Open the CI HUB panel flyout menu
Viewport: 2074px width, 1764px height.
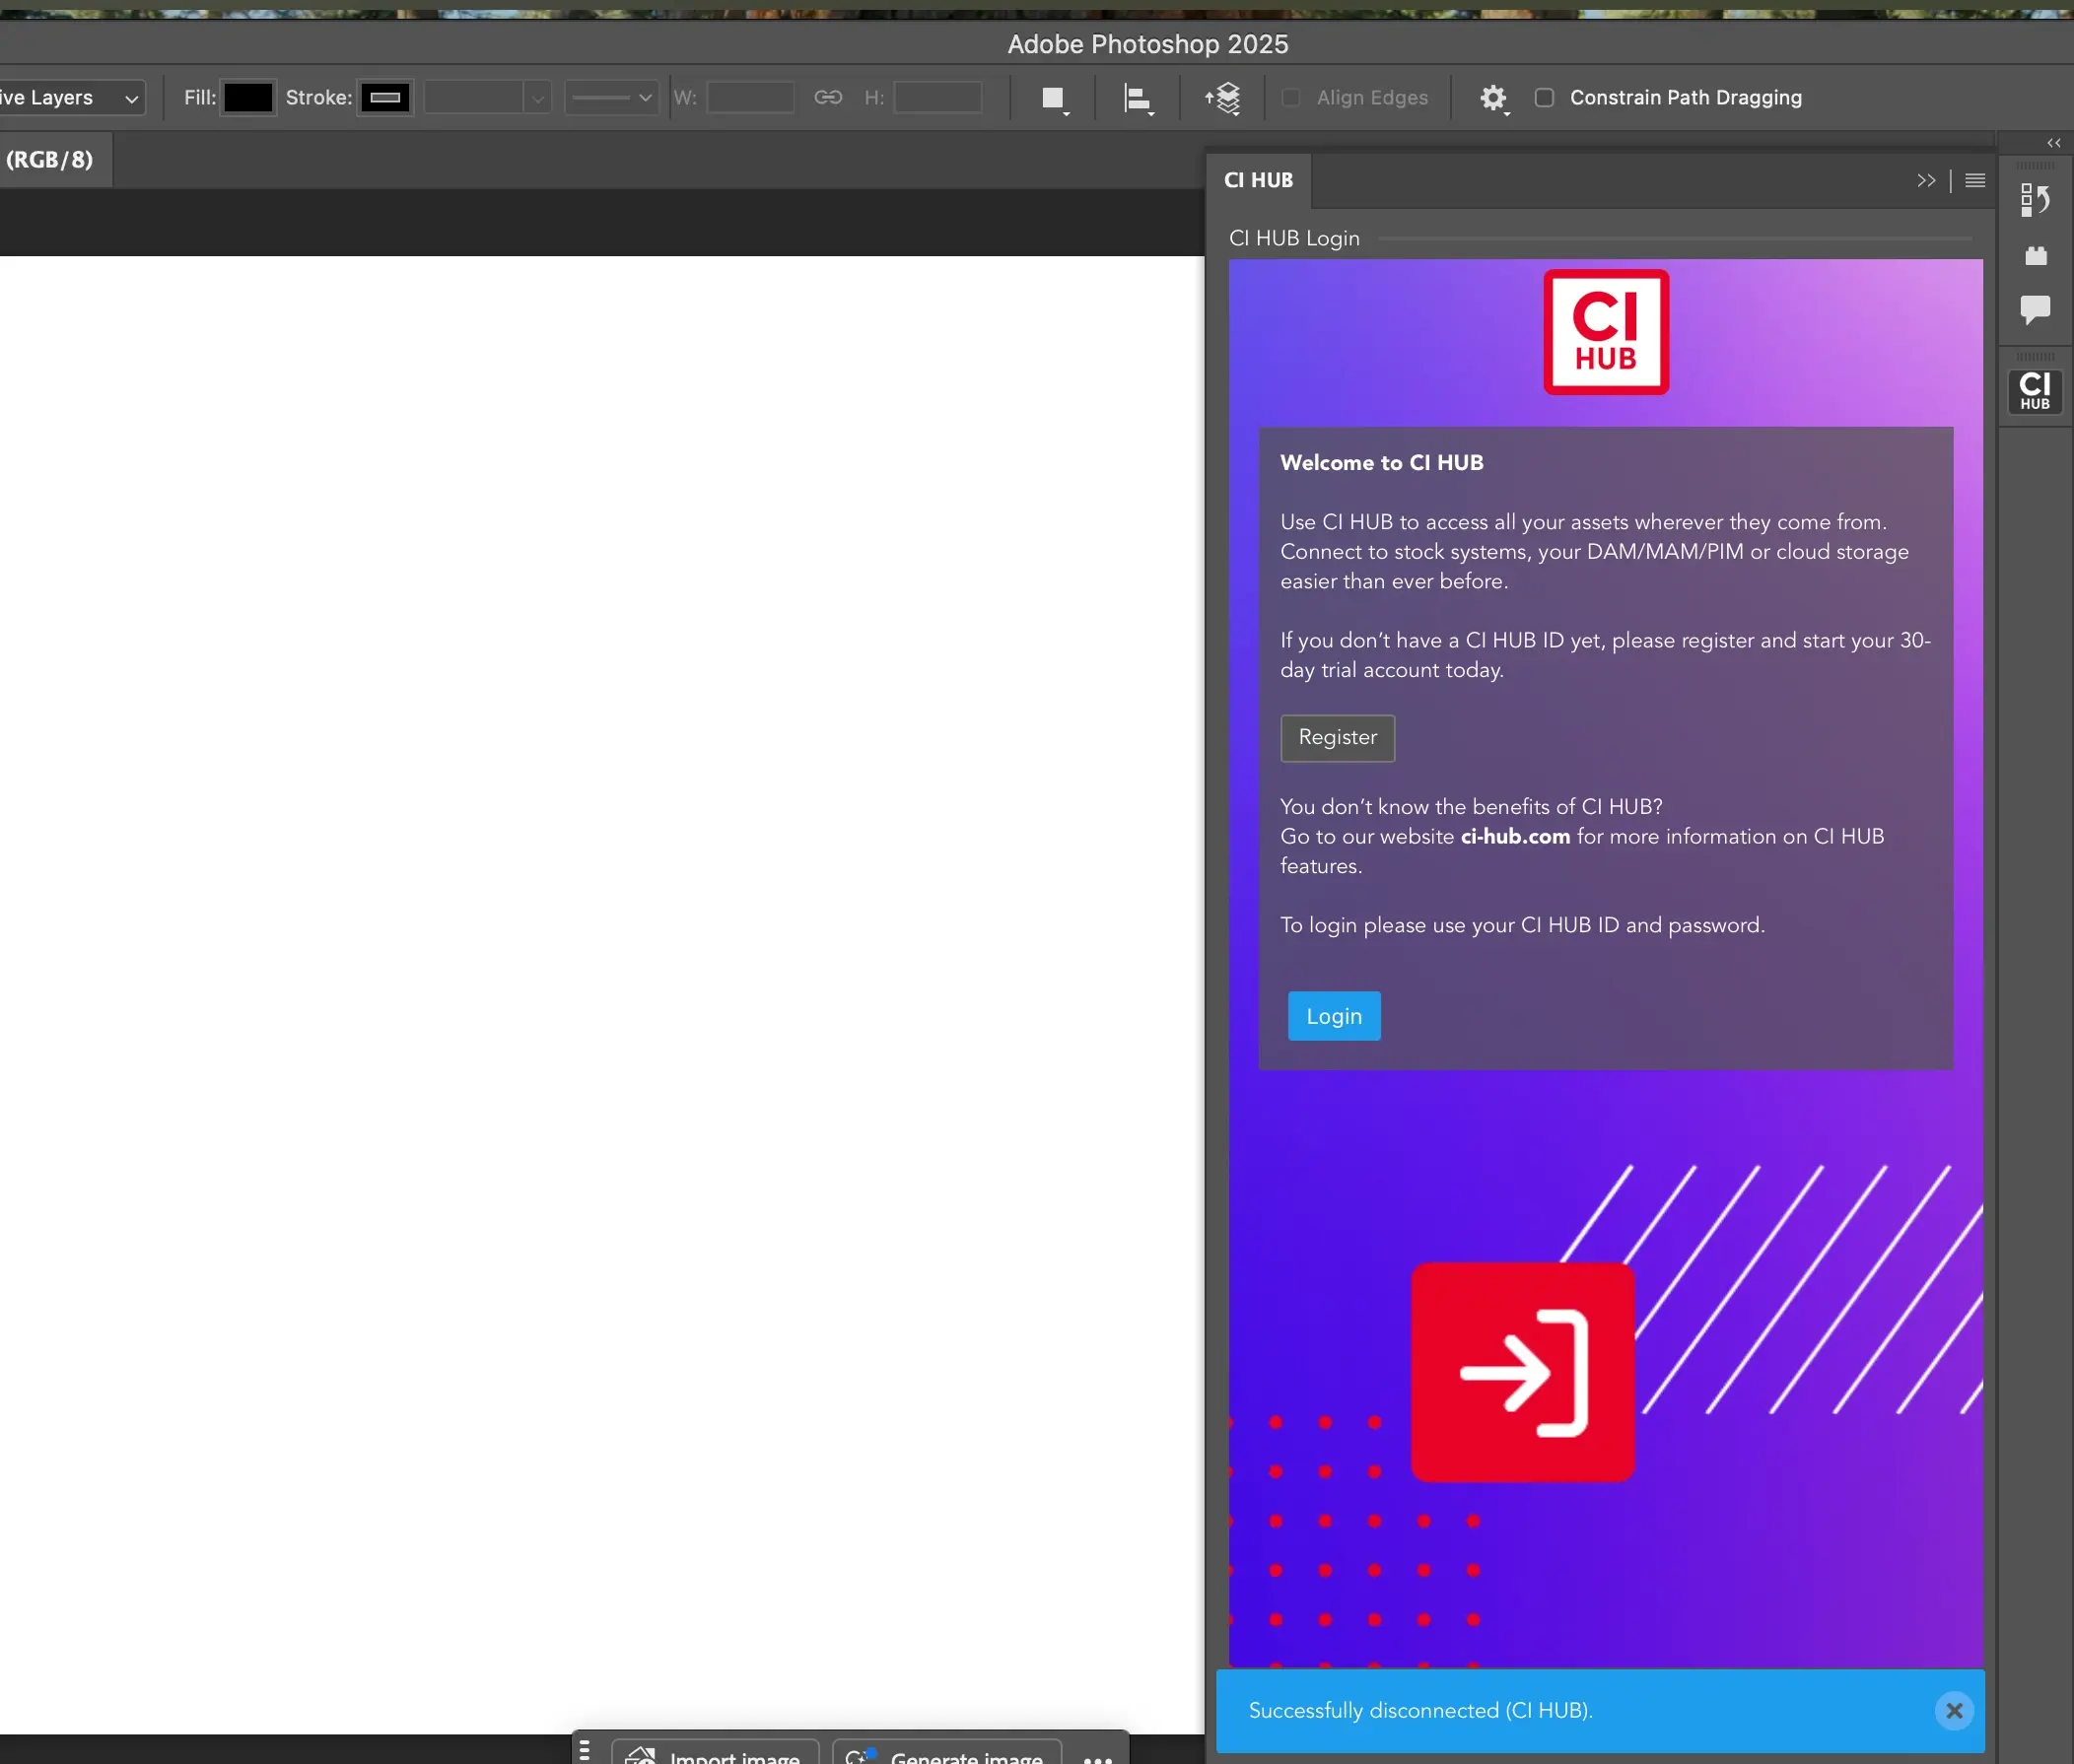pyautogui.click(x=1975, y=181)
